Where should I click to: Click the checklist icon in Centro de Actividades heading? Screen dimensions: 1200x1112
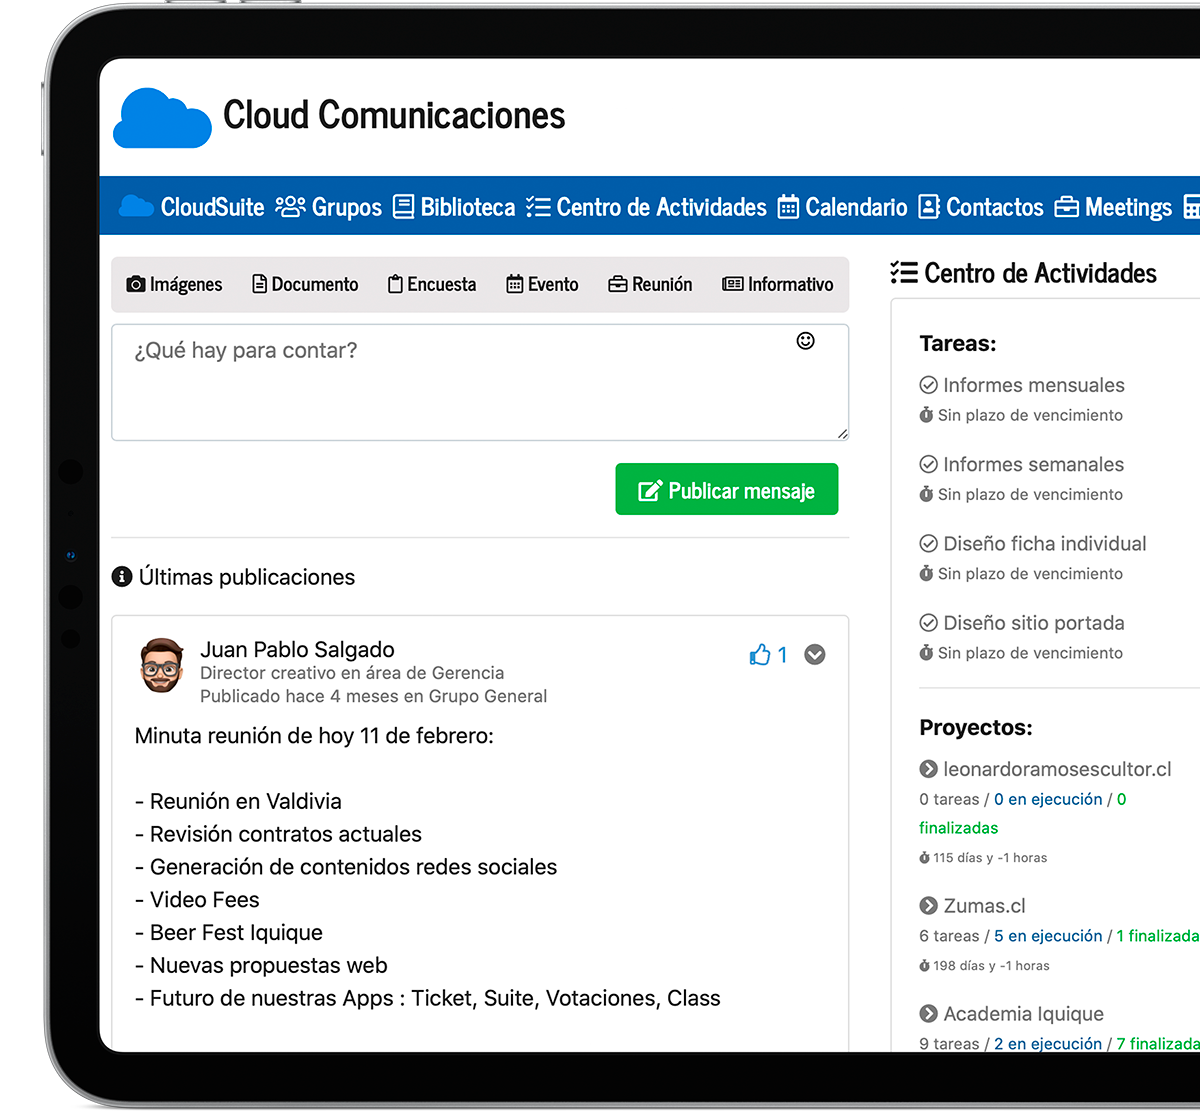tap(904, 272)
